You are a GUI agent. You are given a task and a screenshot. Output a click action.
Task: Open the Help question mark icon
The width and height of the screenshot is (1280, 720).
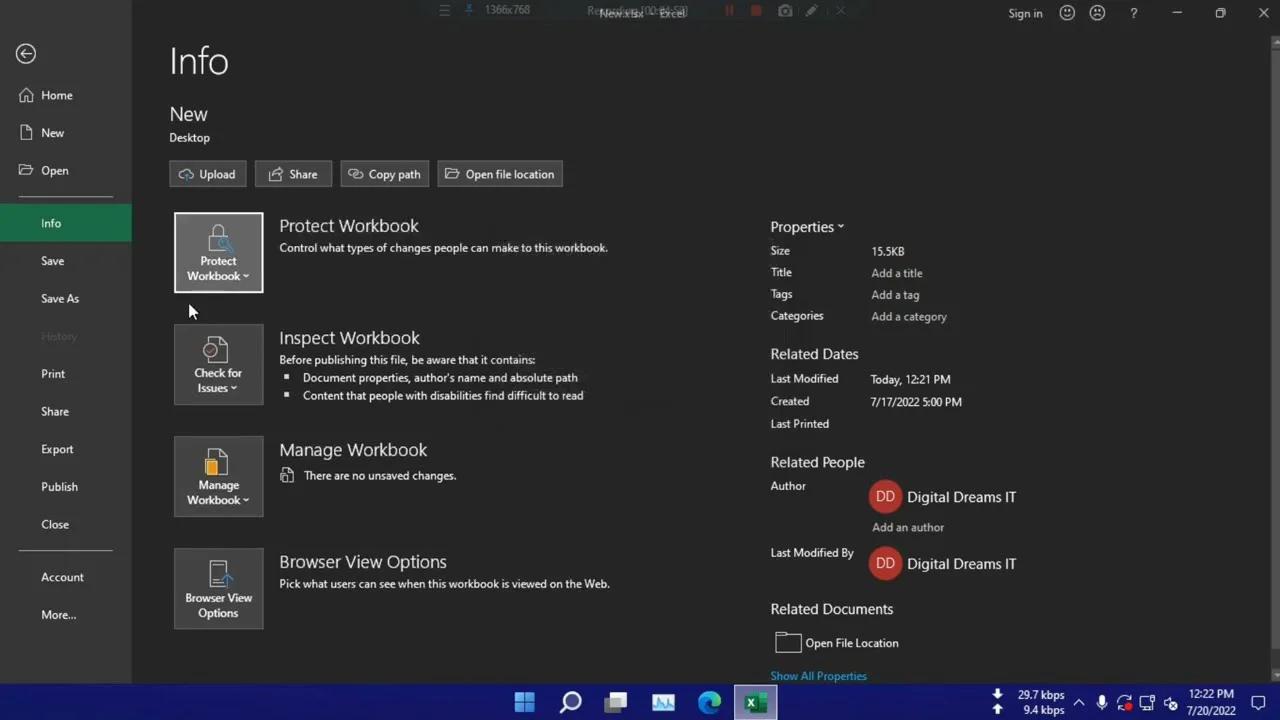point(1133,13)
